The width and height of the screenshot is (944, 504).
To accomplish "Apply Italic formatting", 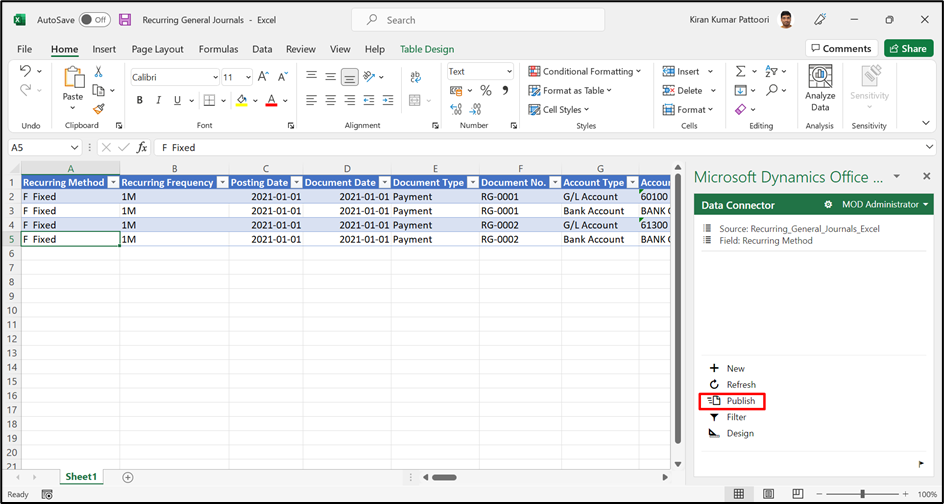I will [x=158, y=101].
